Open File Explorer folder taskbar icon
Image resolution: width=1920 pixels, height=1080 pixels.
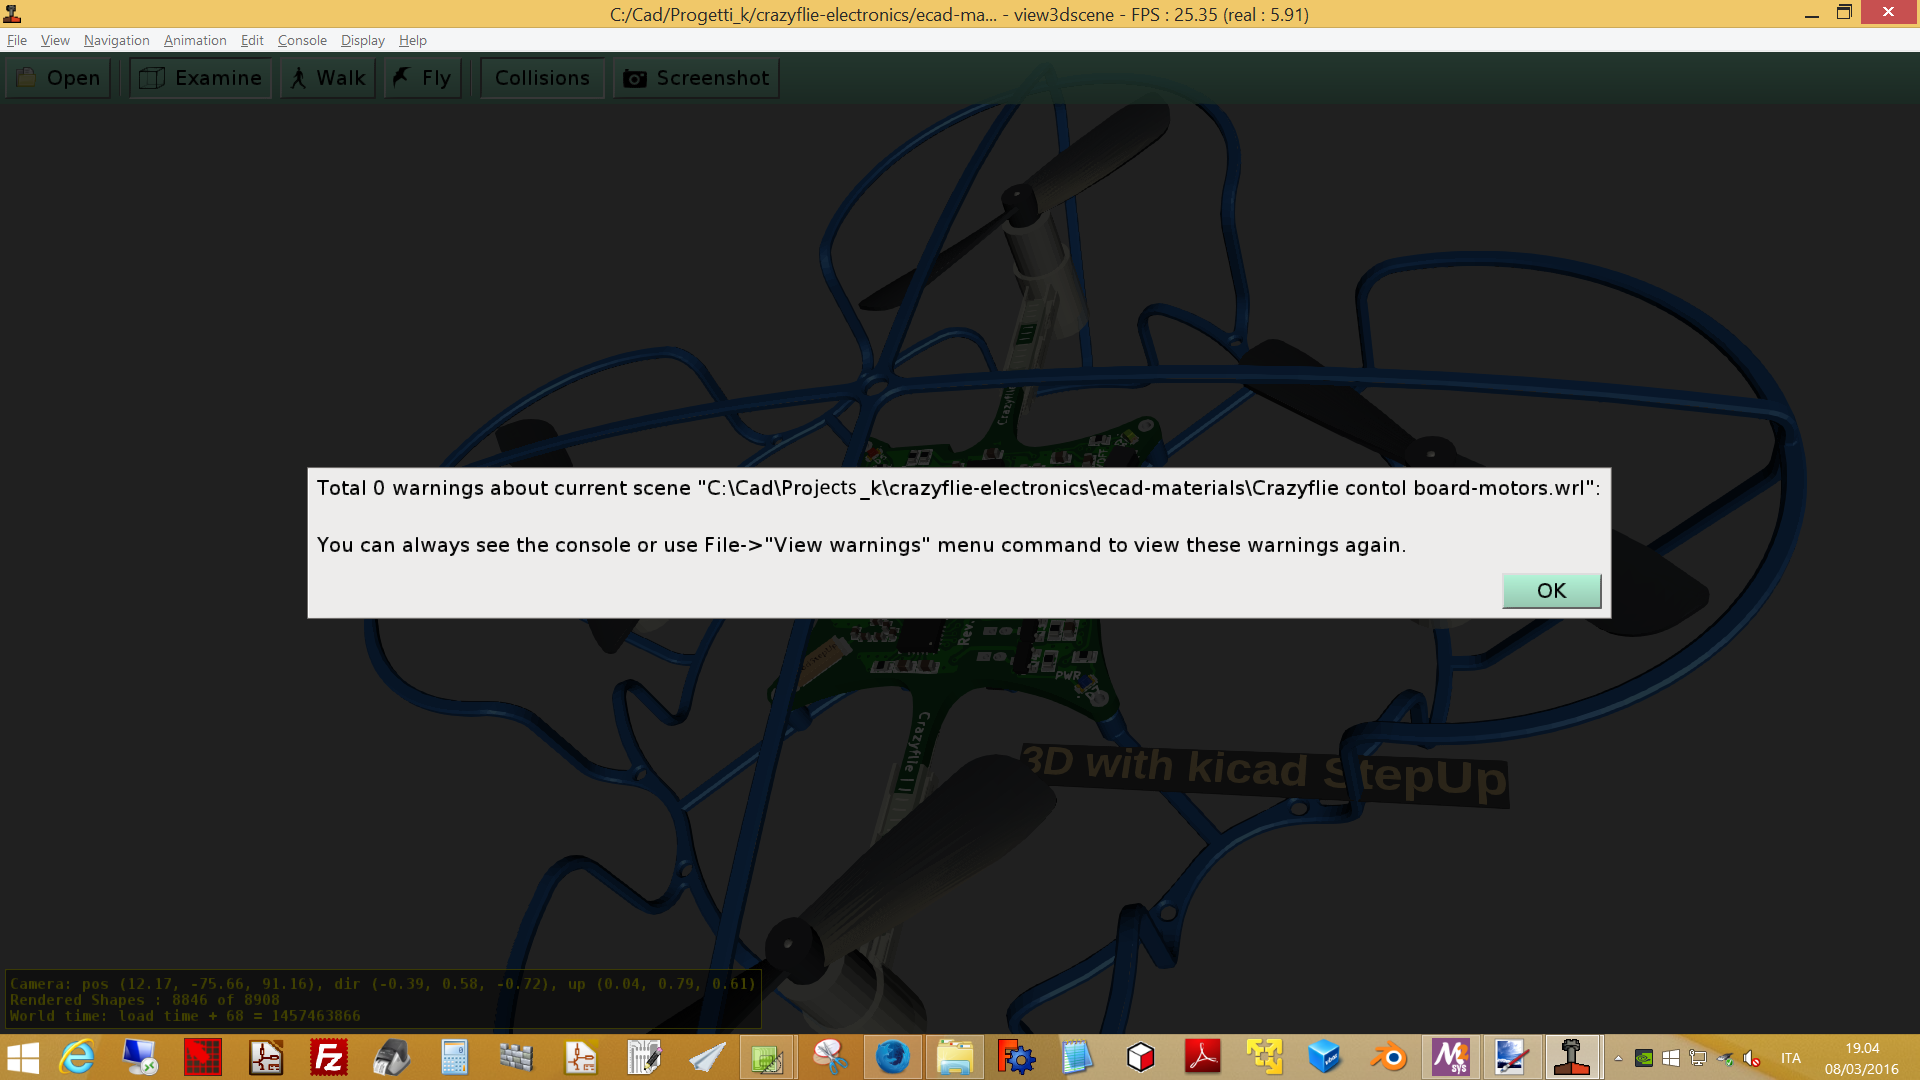coord(954,1057)
